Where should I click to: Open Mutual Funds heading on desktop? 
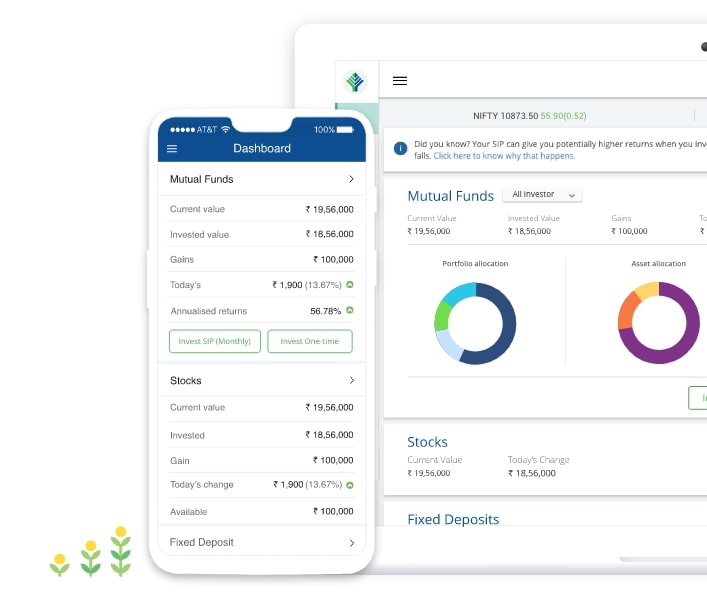click(x=450, y=196)
